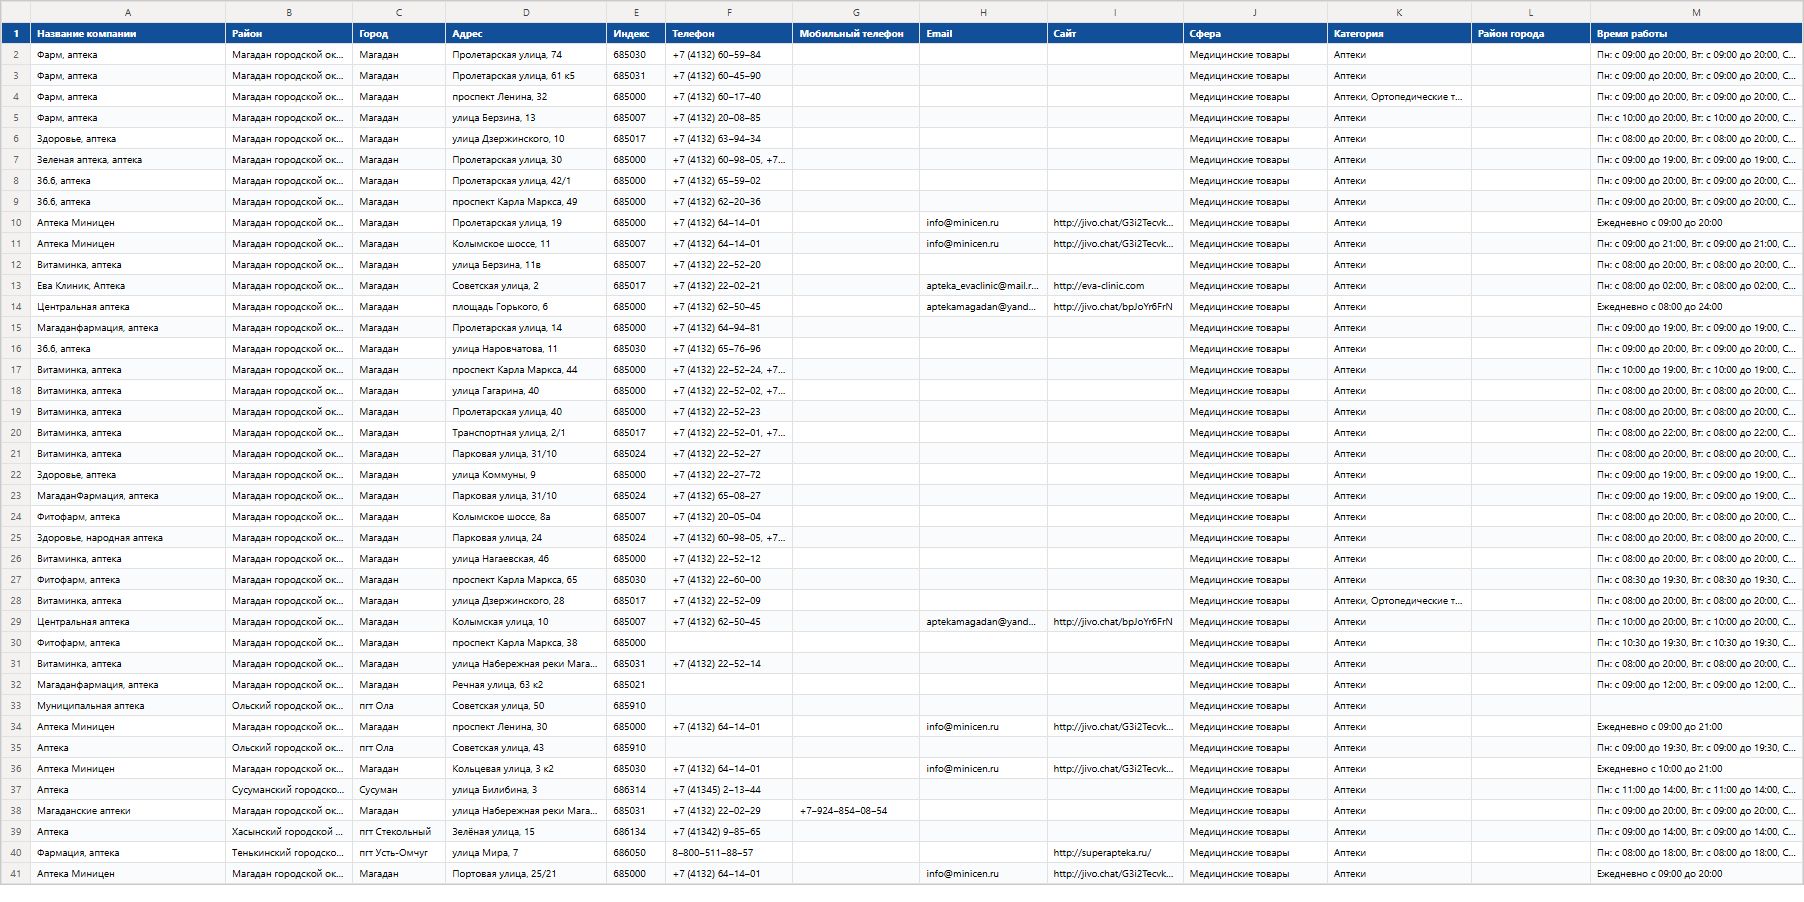Click address 'площадь Горького, 6'
This screenshot has width=1804, height=902.
[526, 307]
